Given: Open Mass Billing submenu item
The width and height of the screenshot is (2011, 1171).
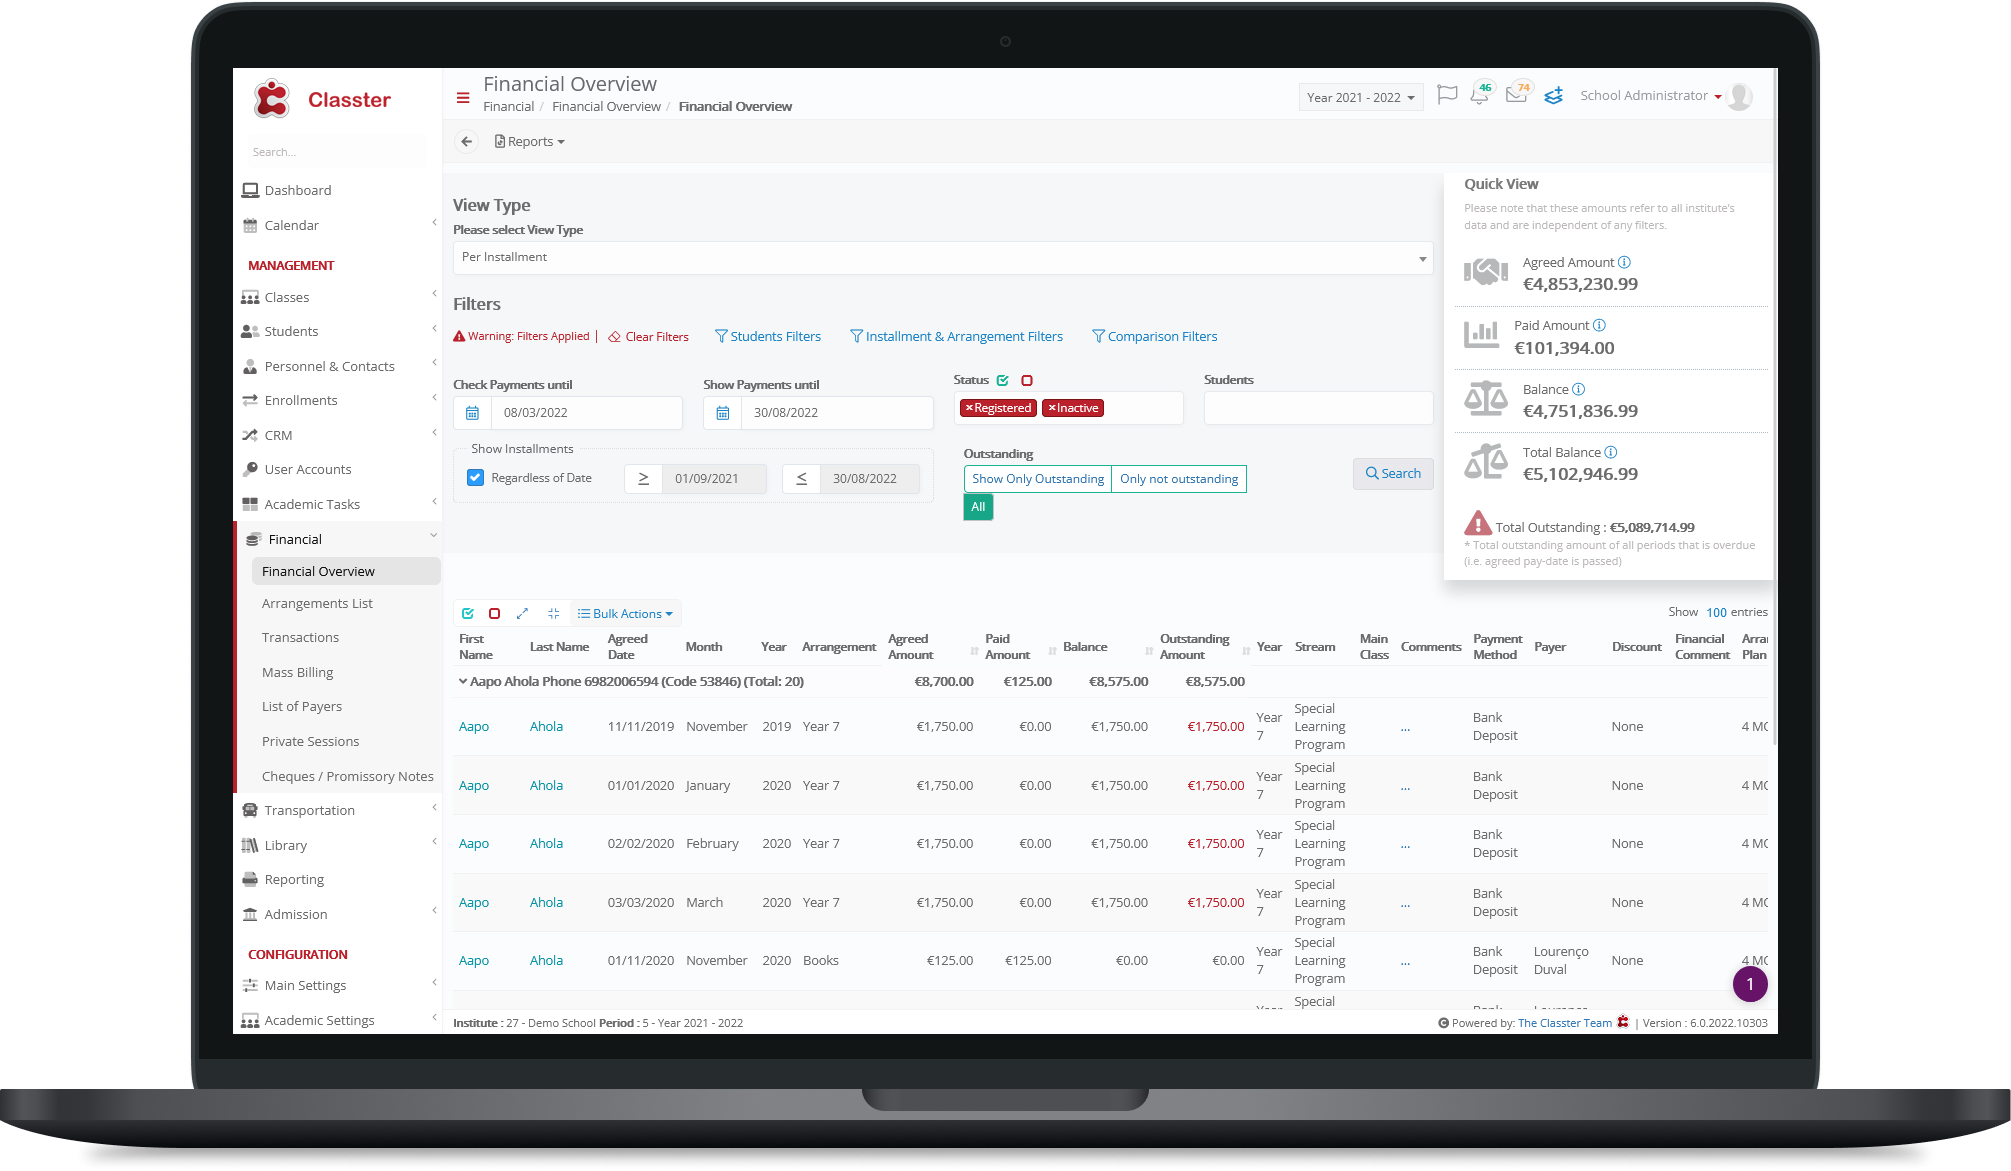Looking at the screenshot, I should [297, 673].
